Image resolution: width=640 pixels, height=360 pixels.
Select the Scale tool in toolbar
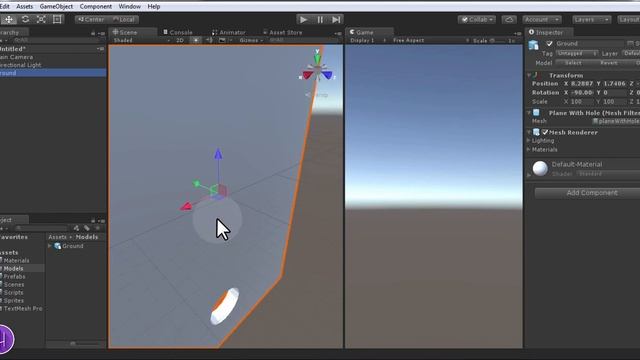coord(41,19)
